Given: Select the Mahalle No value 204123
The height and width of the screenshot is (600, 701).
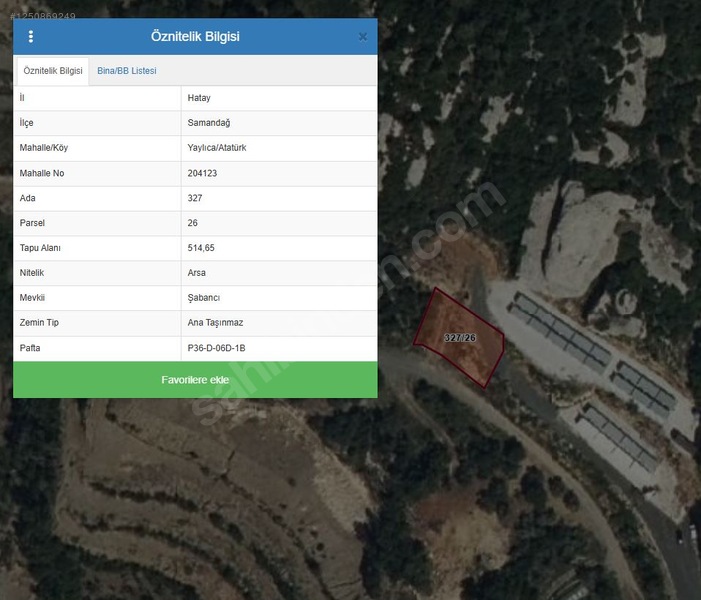Looking at the screenshot, I should [202, 173].
